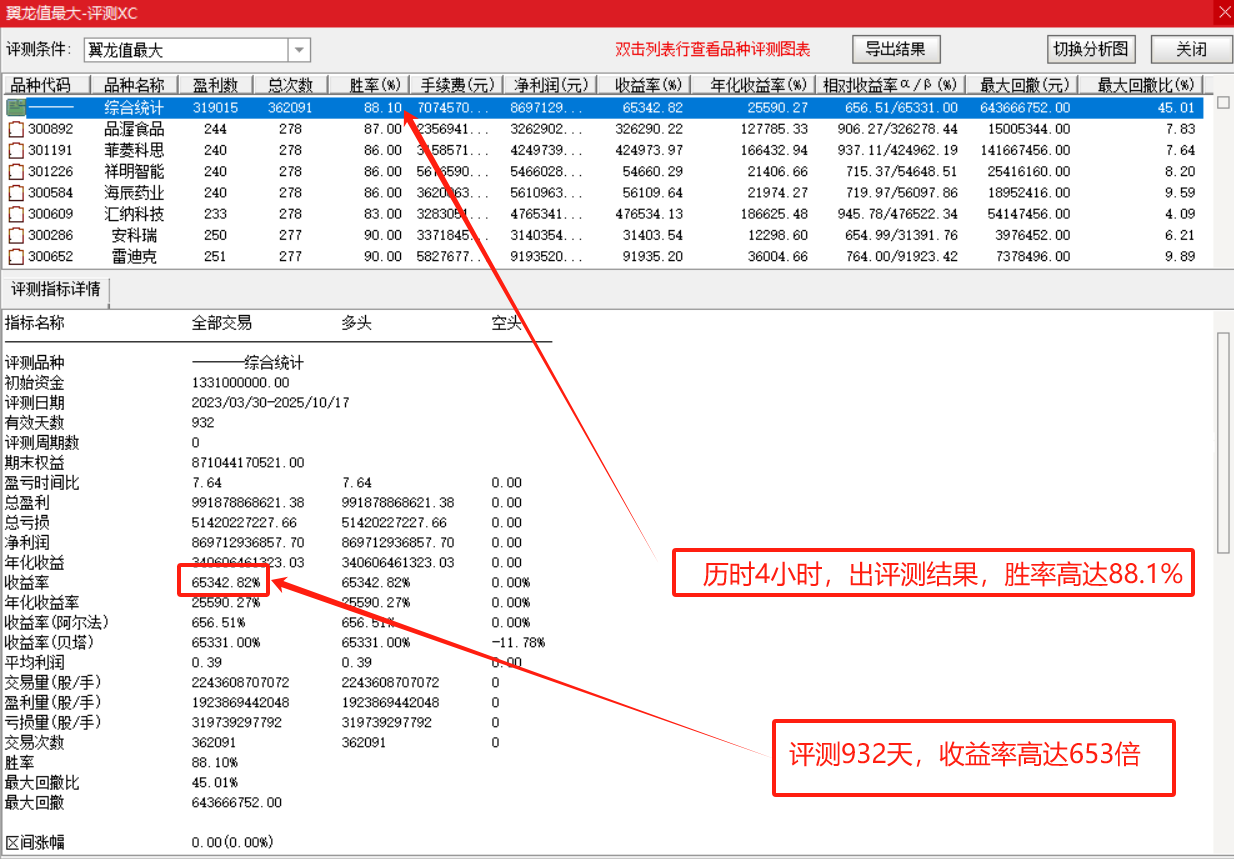Expand the 翼龙值最大 condition selector arrow
Viewport: 1234px width, 859px height.
pos(299,49)
